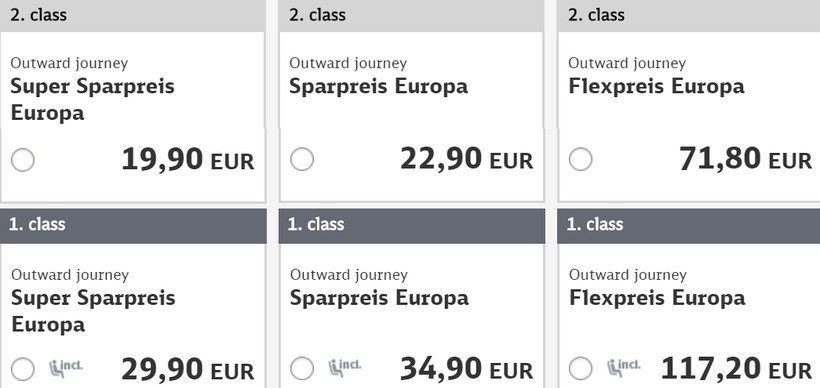
Task: Select 2. class Super Sparpreis Europa radio button
Action: point(22,159)
